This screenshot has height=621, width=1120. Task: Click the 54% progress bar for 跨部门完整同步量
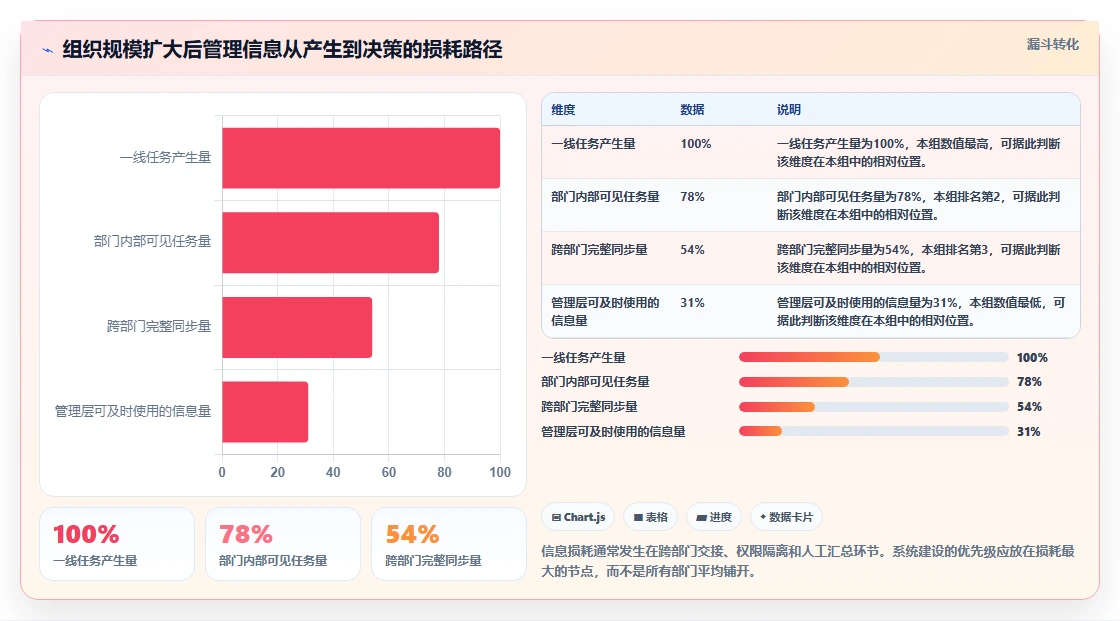click(x=874, y=407)
